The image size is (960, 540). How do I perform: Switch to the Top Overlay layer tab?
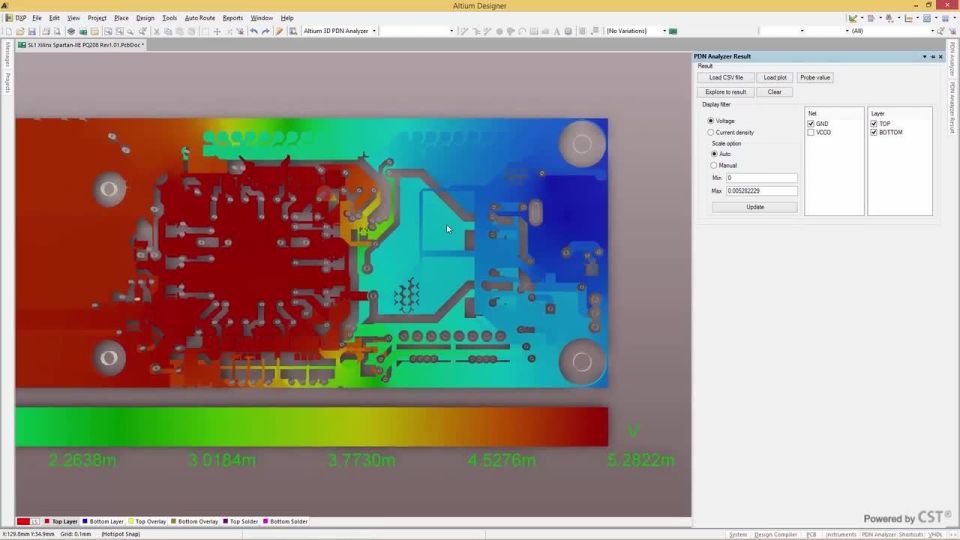point(147,522)
